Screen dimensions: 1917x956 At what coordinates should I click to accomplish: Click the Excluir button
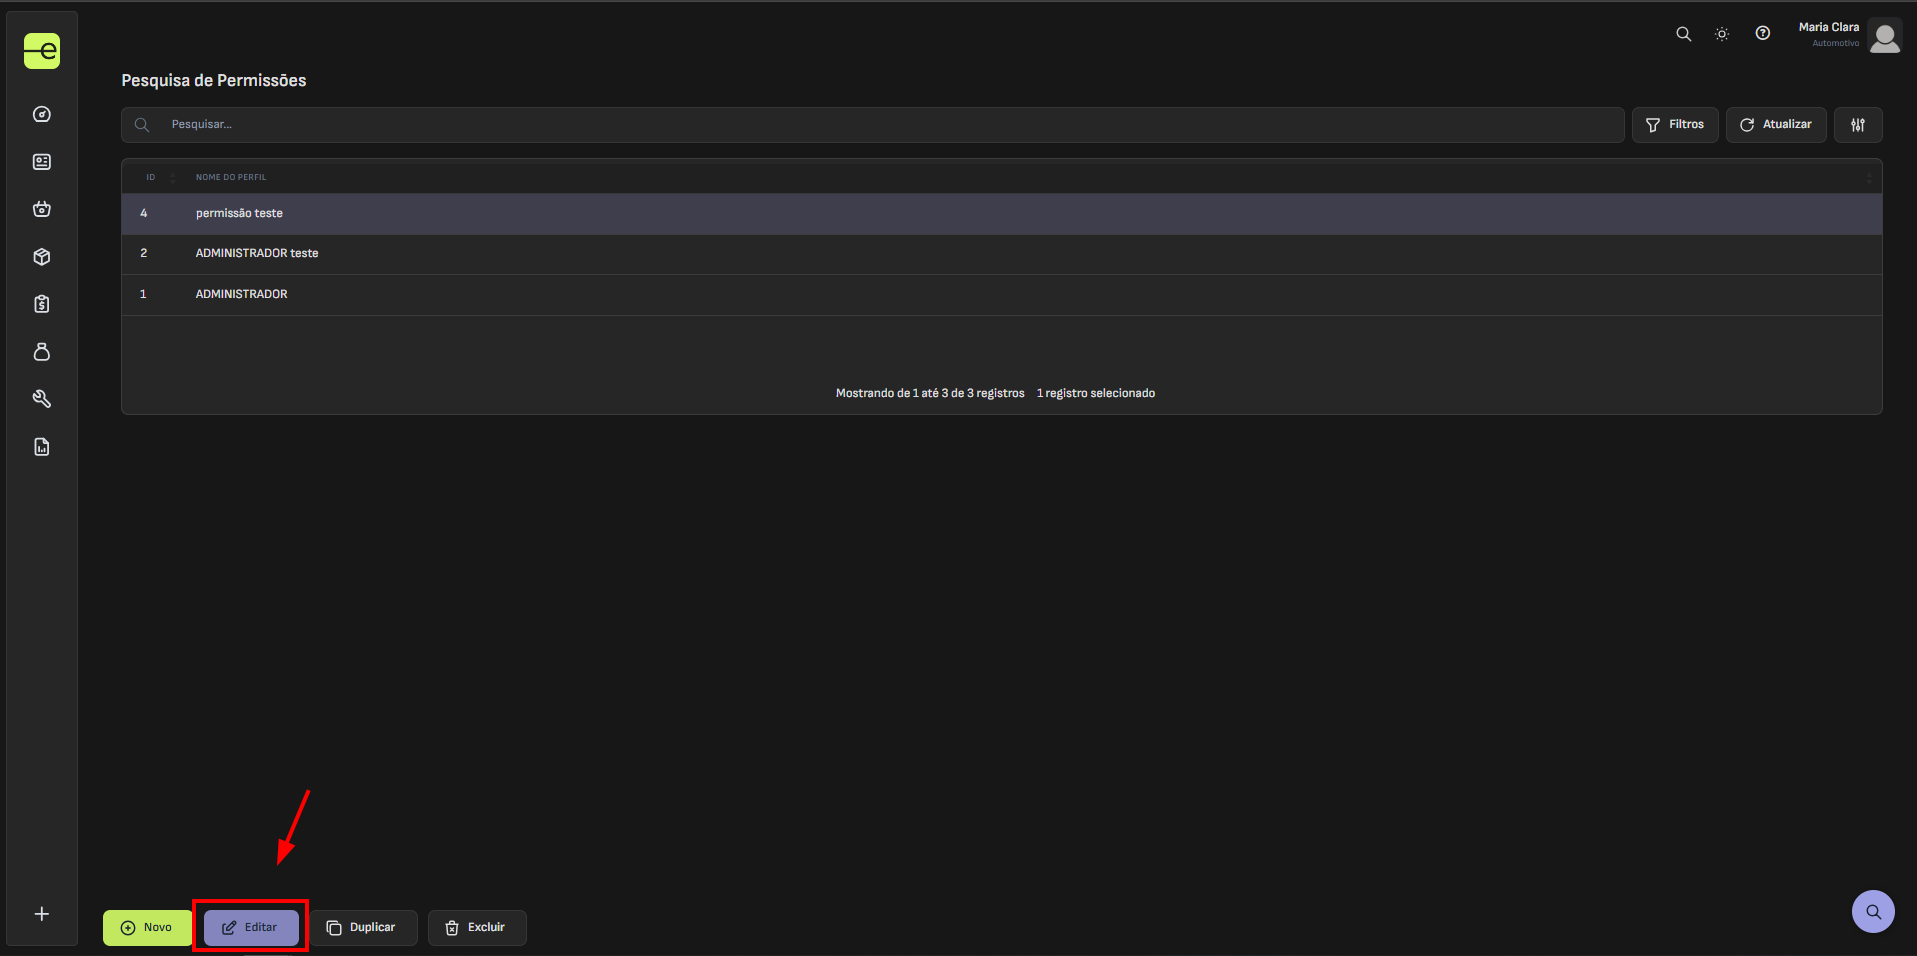(477, 928)
